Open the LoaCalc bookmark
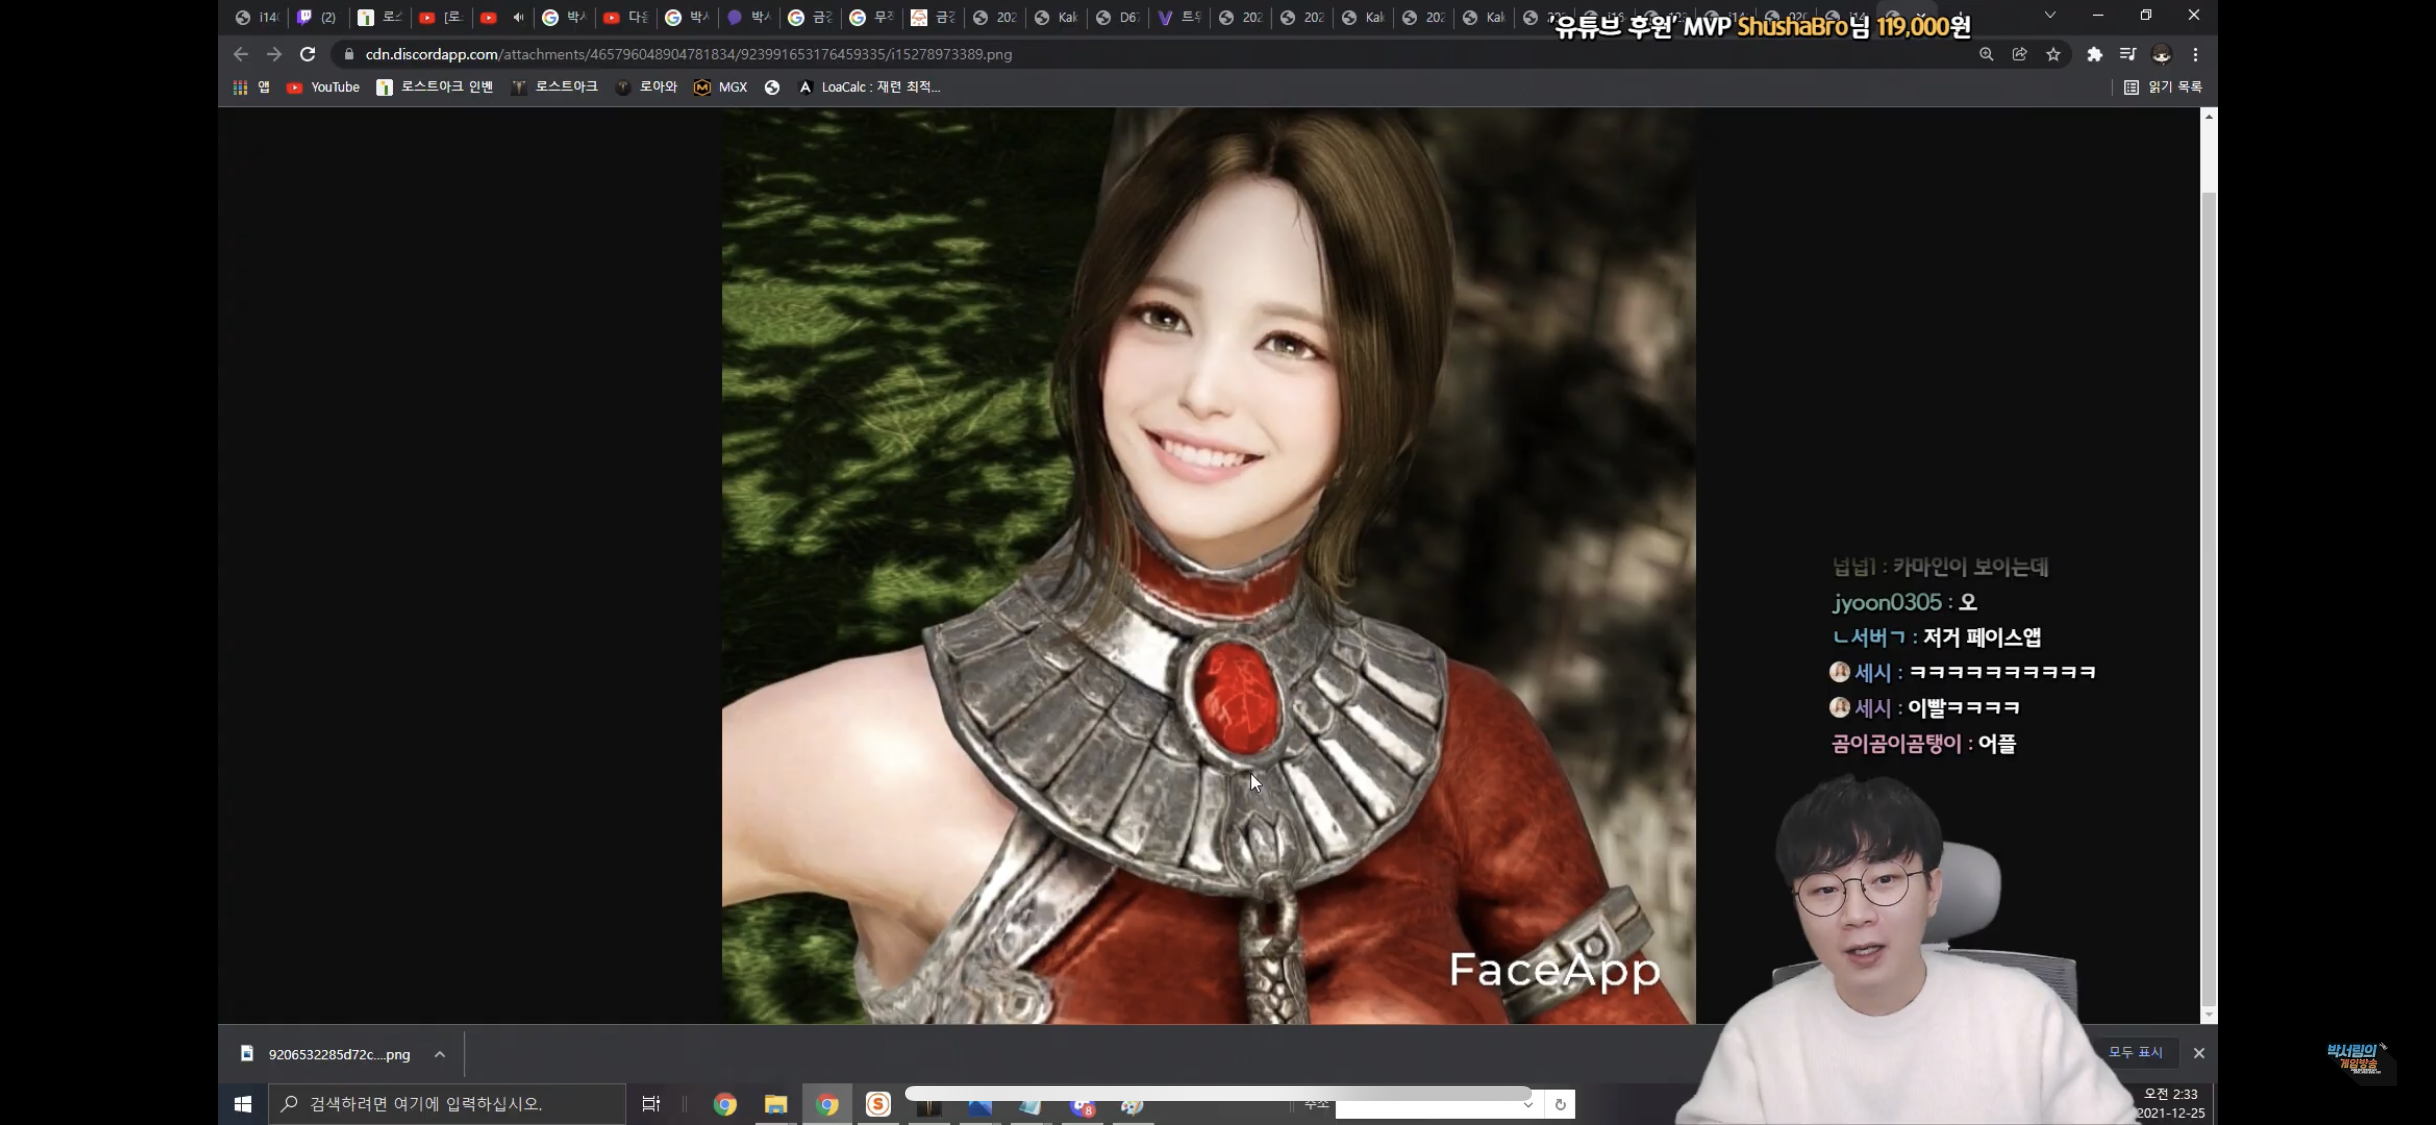This screenshot has height=1125, width=2436. [869, 87]
